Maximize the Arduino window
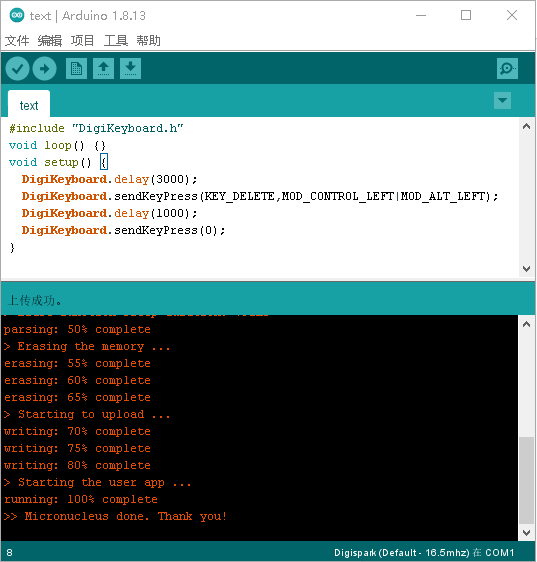537x562 pixels. coord(466,15)
